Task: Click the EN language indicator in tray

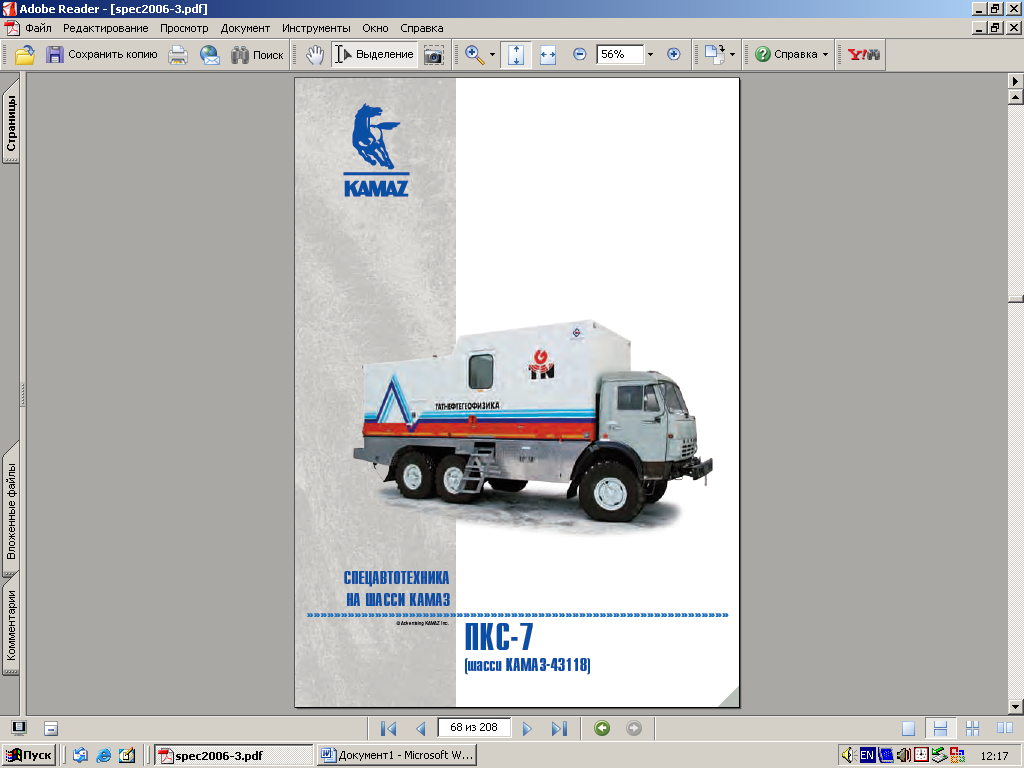Action: [x=867, y=756]
